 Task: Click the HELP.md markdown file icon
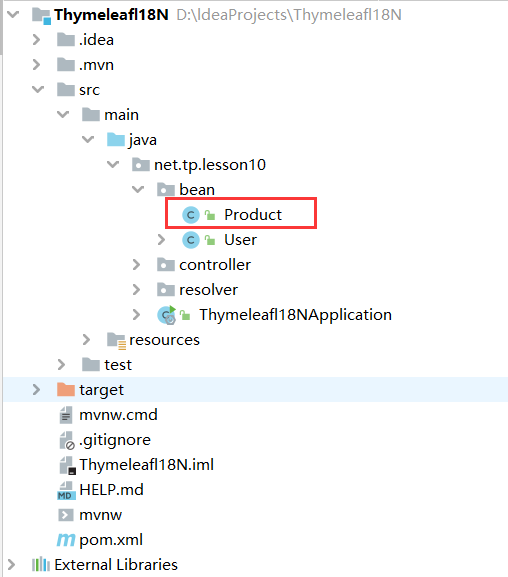pyautogui.click(x=66, y=490)
